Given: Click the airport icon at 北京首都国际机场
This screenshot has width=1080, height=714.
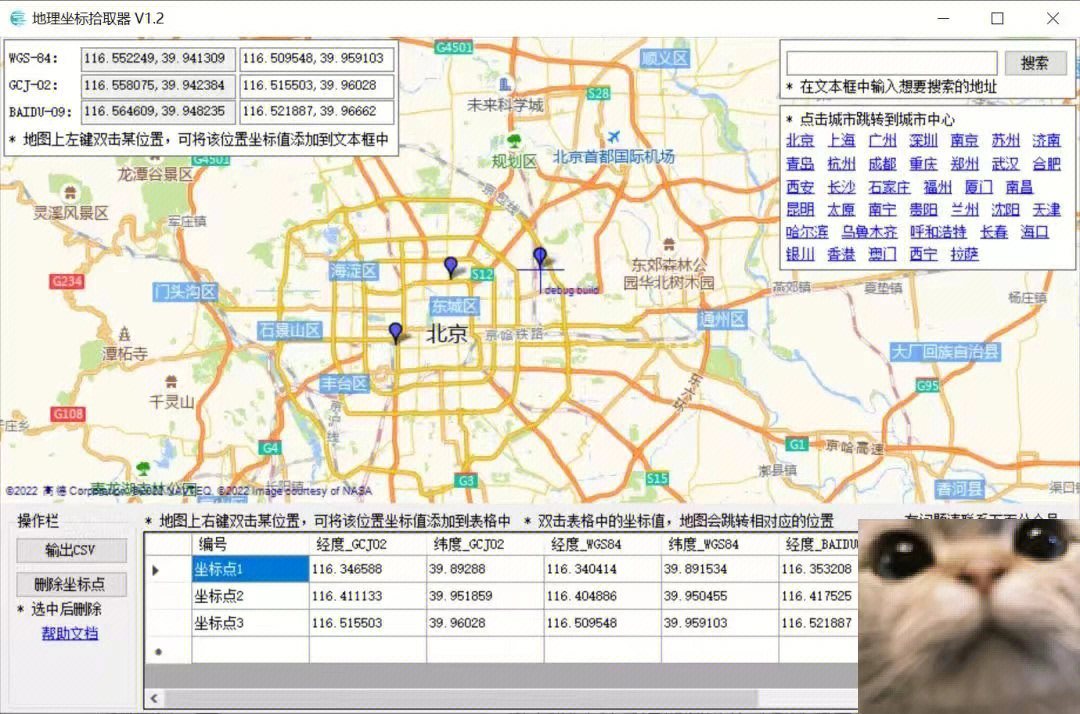Looking at the screenshot, I should point(613,136).
